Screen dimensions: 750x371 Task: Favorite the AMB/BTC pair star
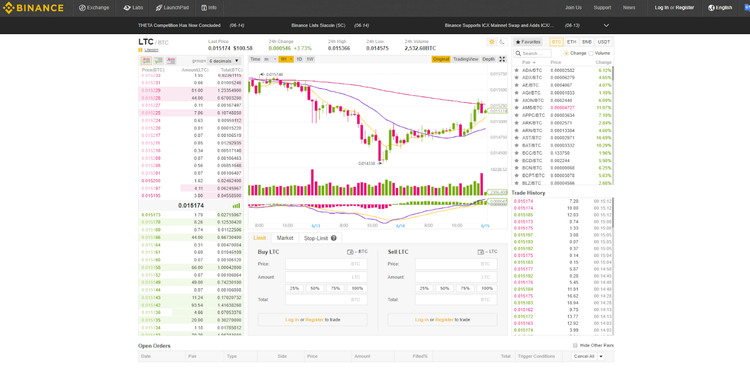point(517,108)
